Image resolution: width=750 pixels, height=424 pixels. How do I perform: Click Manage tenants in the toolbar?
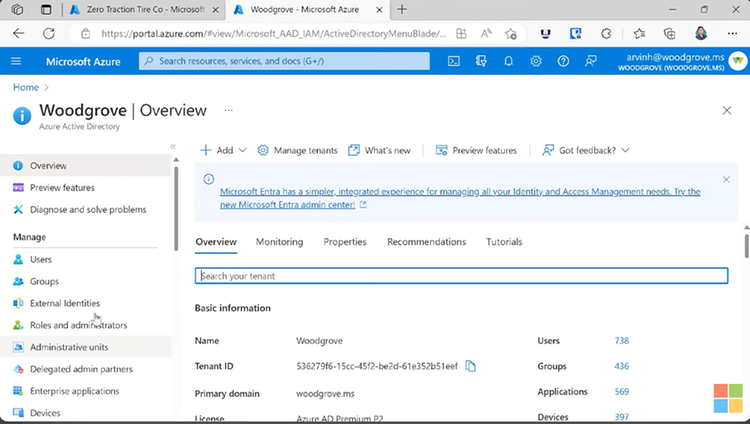tap(298, 150)
